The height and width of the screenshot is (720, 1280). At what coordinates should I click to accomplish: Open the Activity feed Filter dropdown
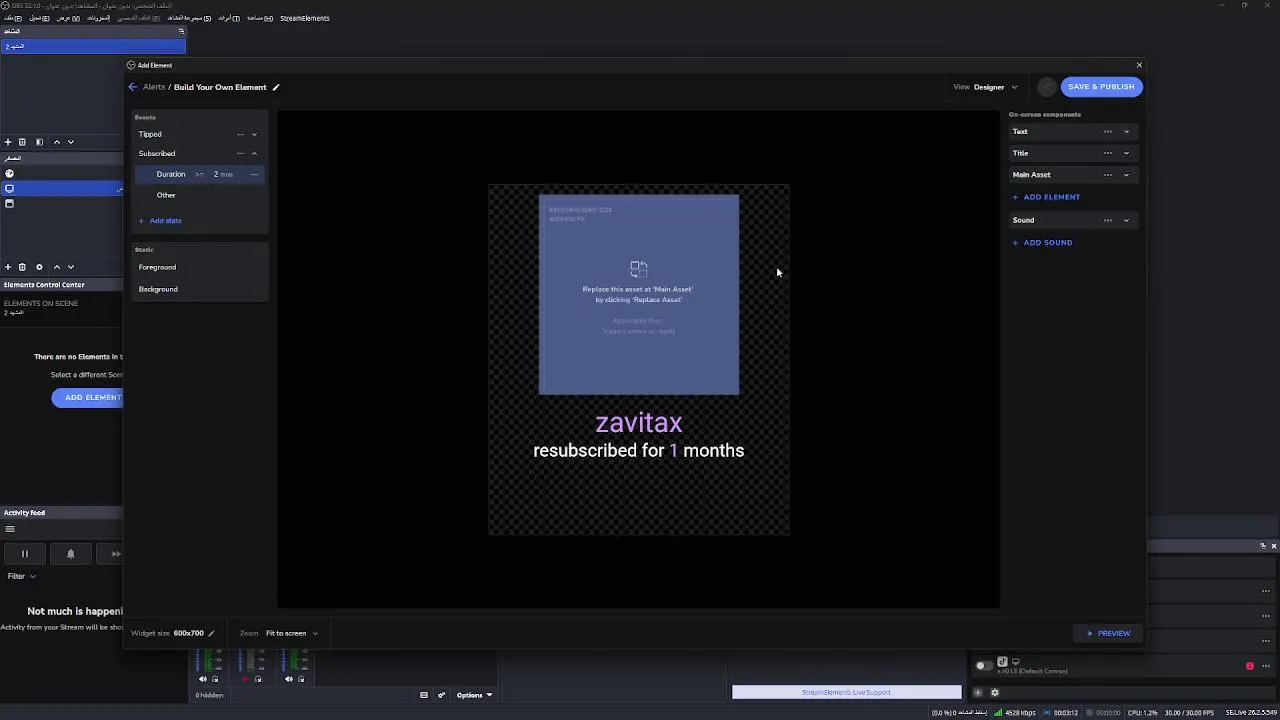click(21, 576)
